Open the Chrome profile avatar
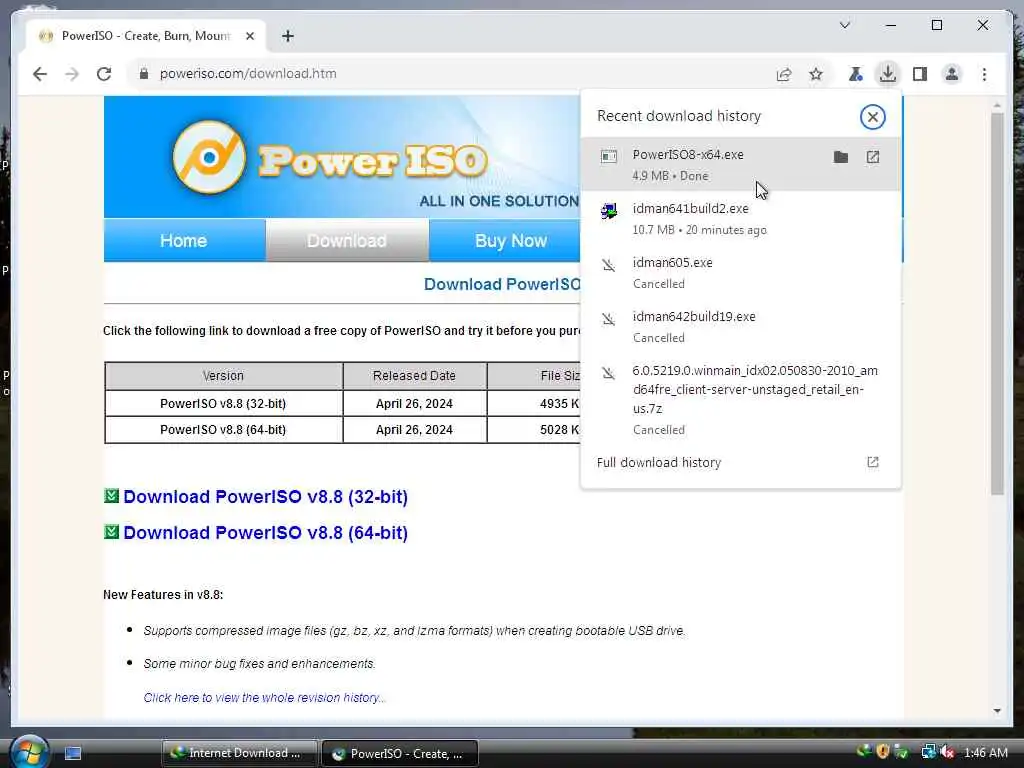The image size is (1024, 768). [952, 74]
